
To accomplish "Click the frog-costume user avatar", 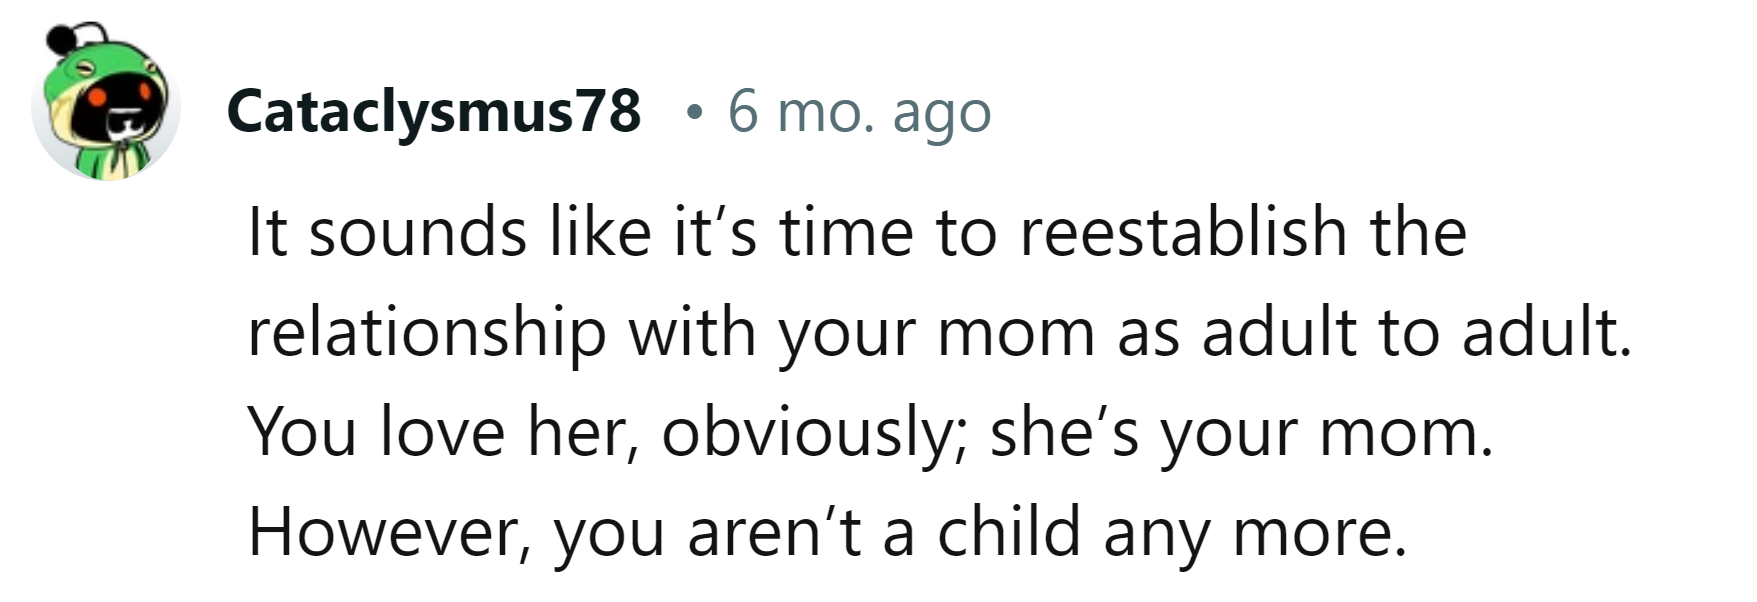I will tap(106, 103).
